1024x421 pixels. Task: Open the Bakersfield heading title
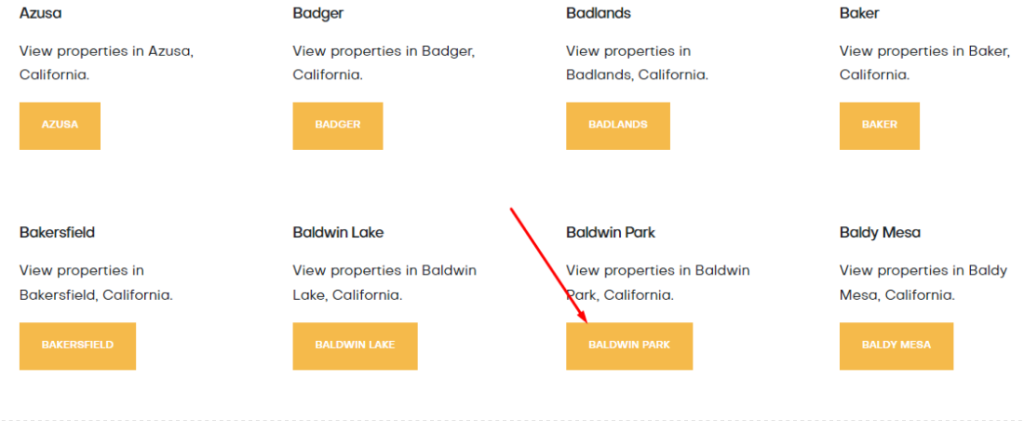click(57, 233)
